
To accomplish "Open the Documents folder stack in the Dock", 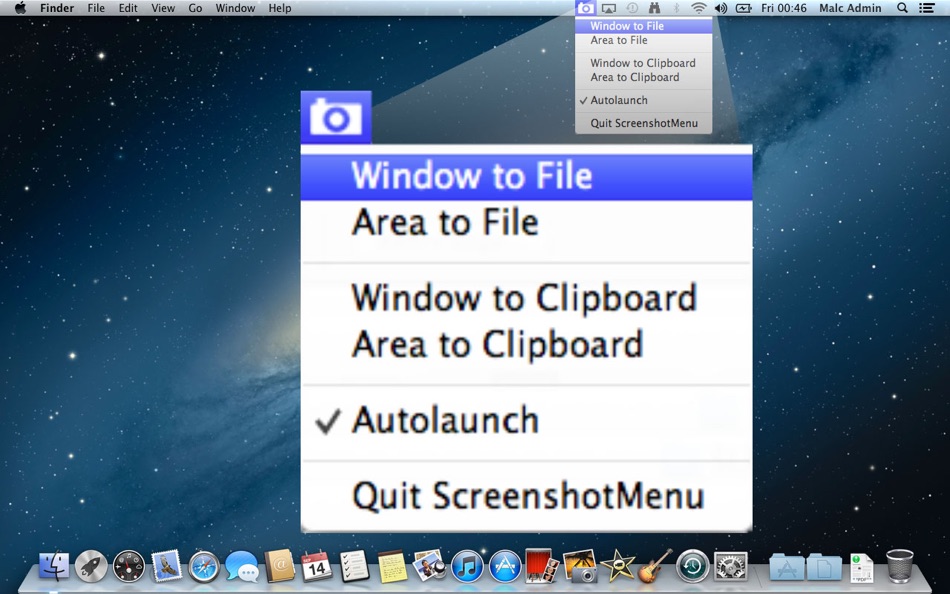I will [825, 567].
